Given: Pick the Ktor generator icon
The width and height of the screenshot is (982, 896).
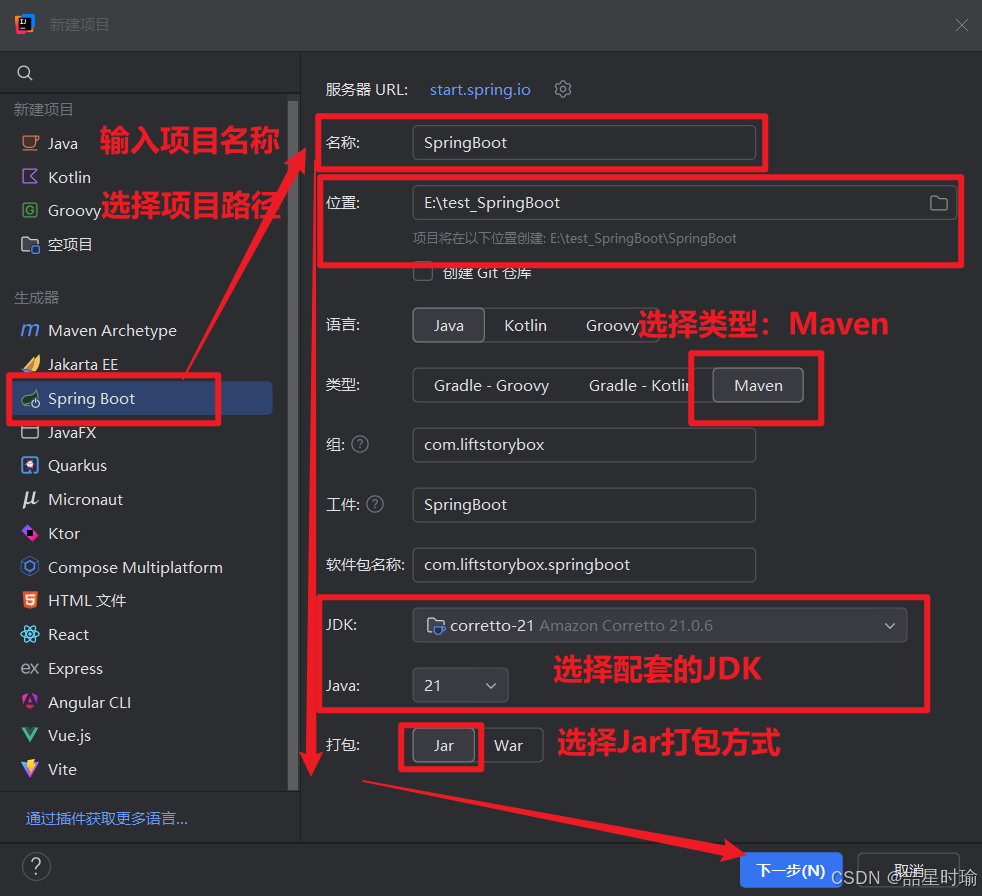Looking at the screenshot, I should (30, 533).
